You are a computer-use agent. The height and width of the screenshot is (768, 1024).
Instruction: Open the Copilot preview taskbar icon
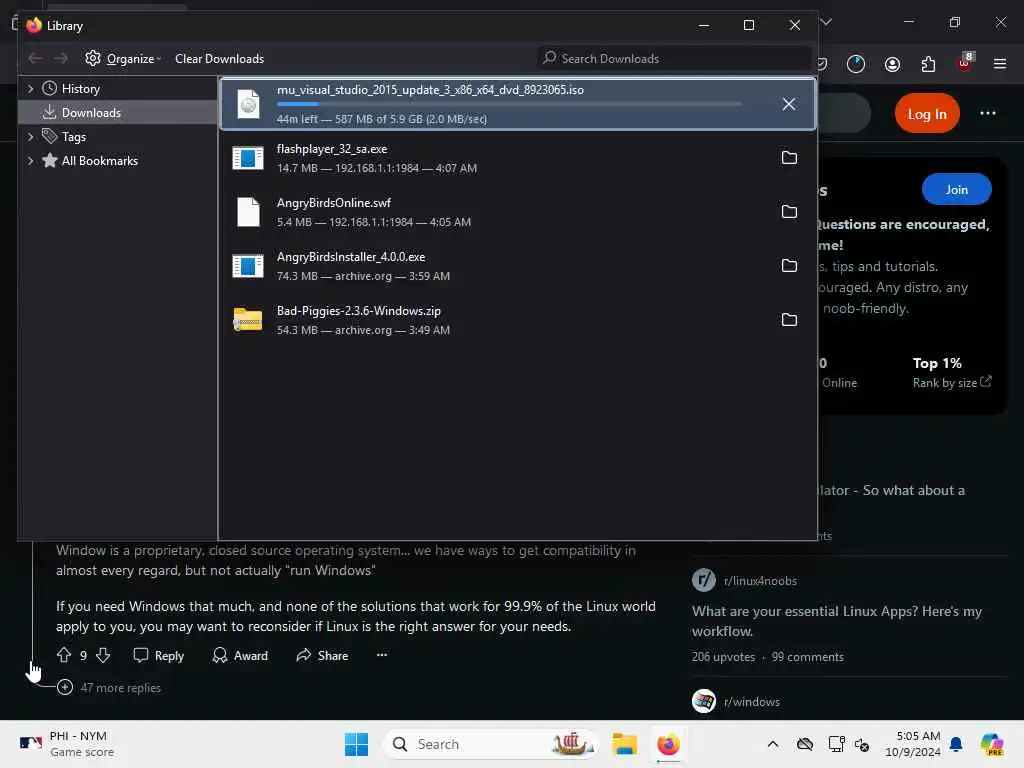point(991,744)
